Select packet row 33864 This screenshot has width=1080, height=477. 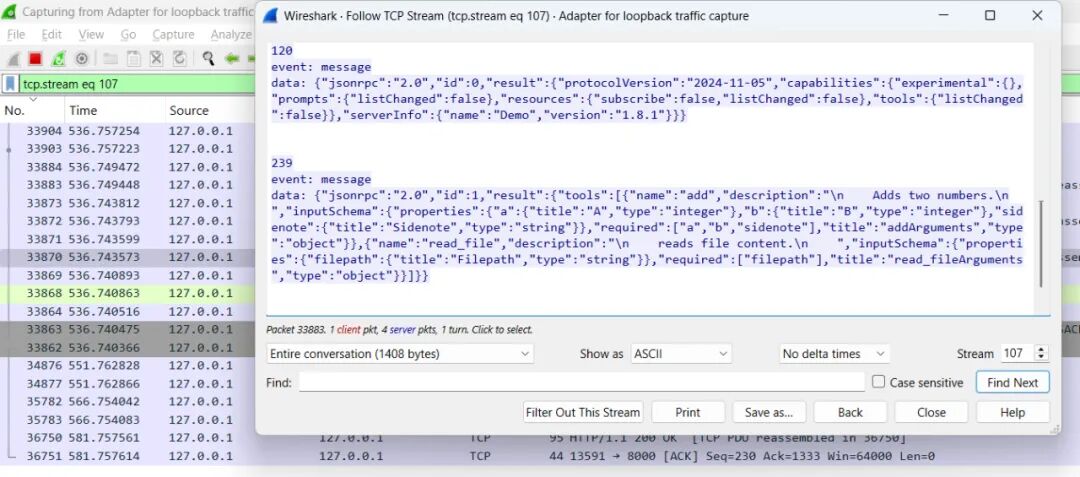[127, 311]
